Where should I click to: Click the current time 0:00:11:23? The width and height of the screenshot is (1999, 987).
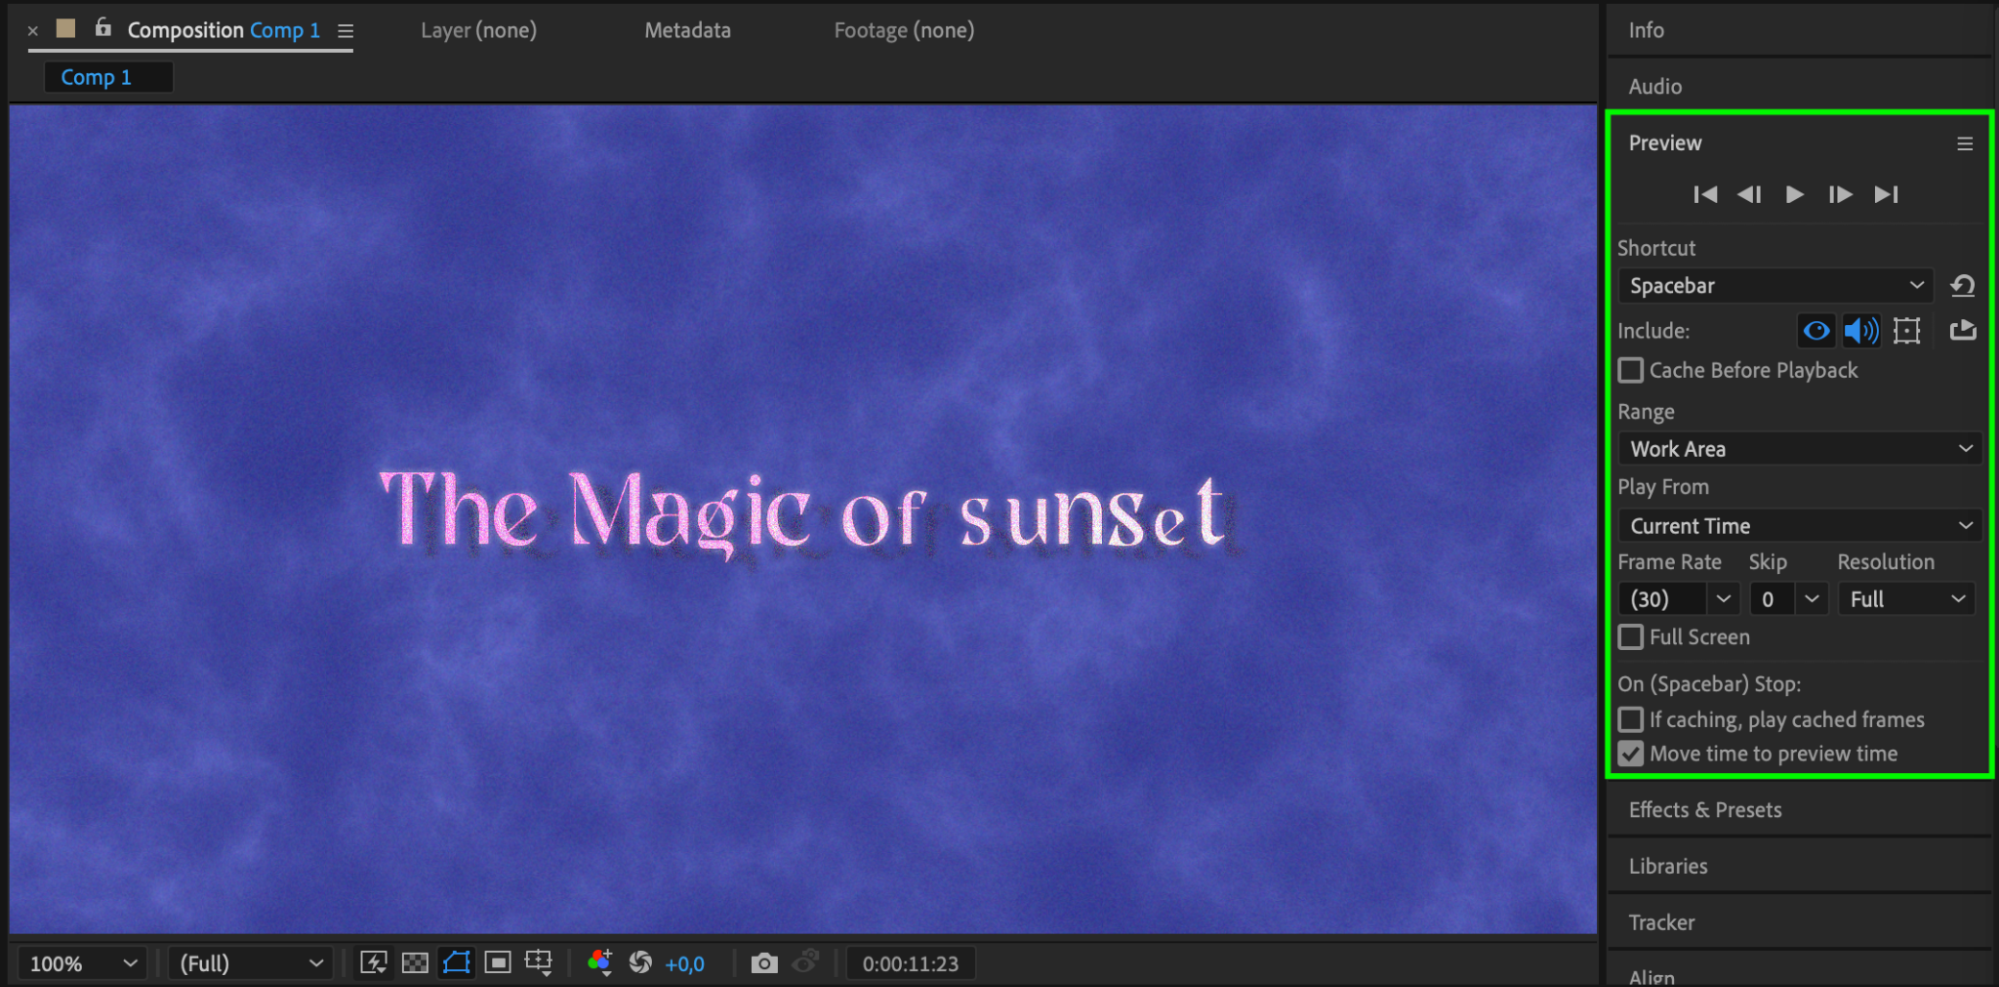tap(911, 964)
